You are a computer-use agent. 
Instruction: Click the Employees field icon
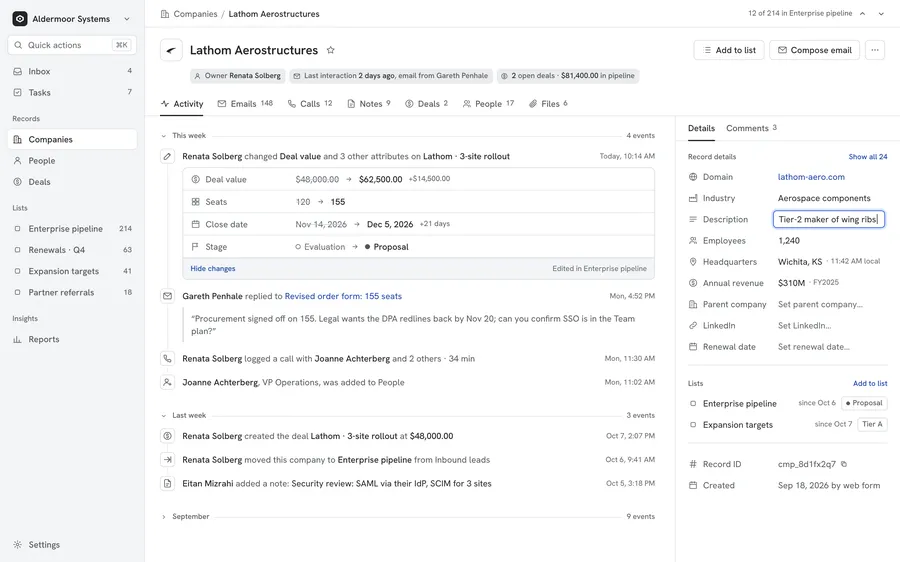(x=693, y=241)
